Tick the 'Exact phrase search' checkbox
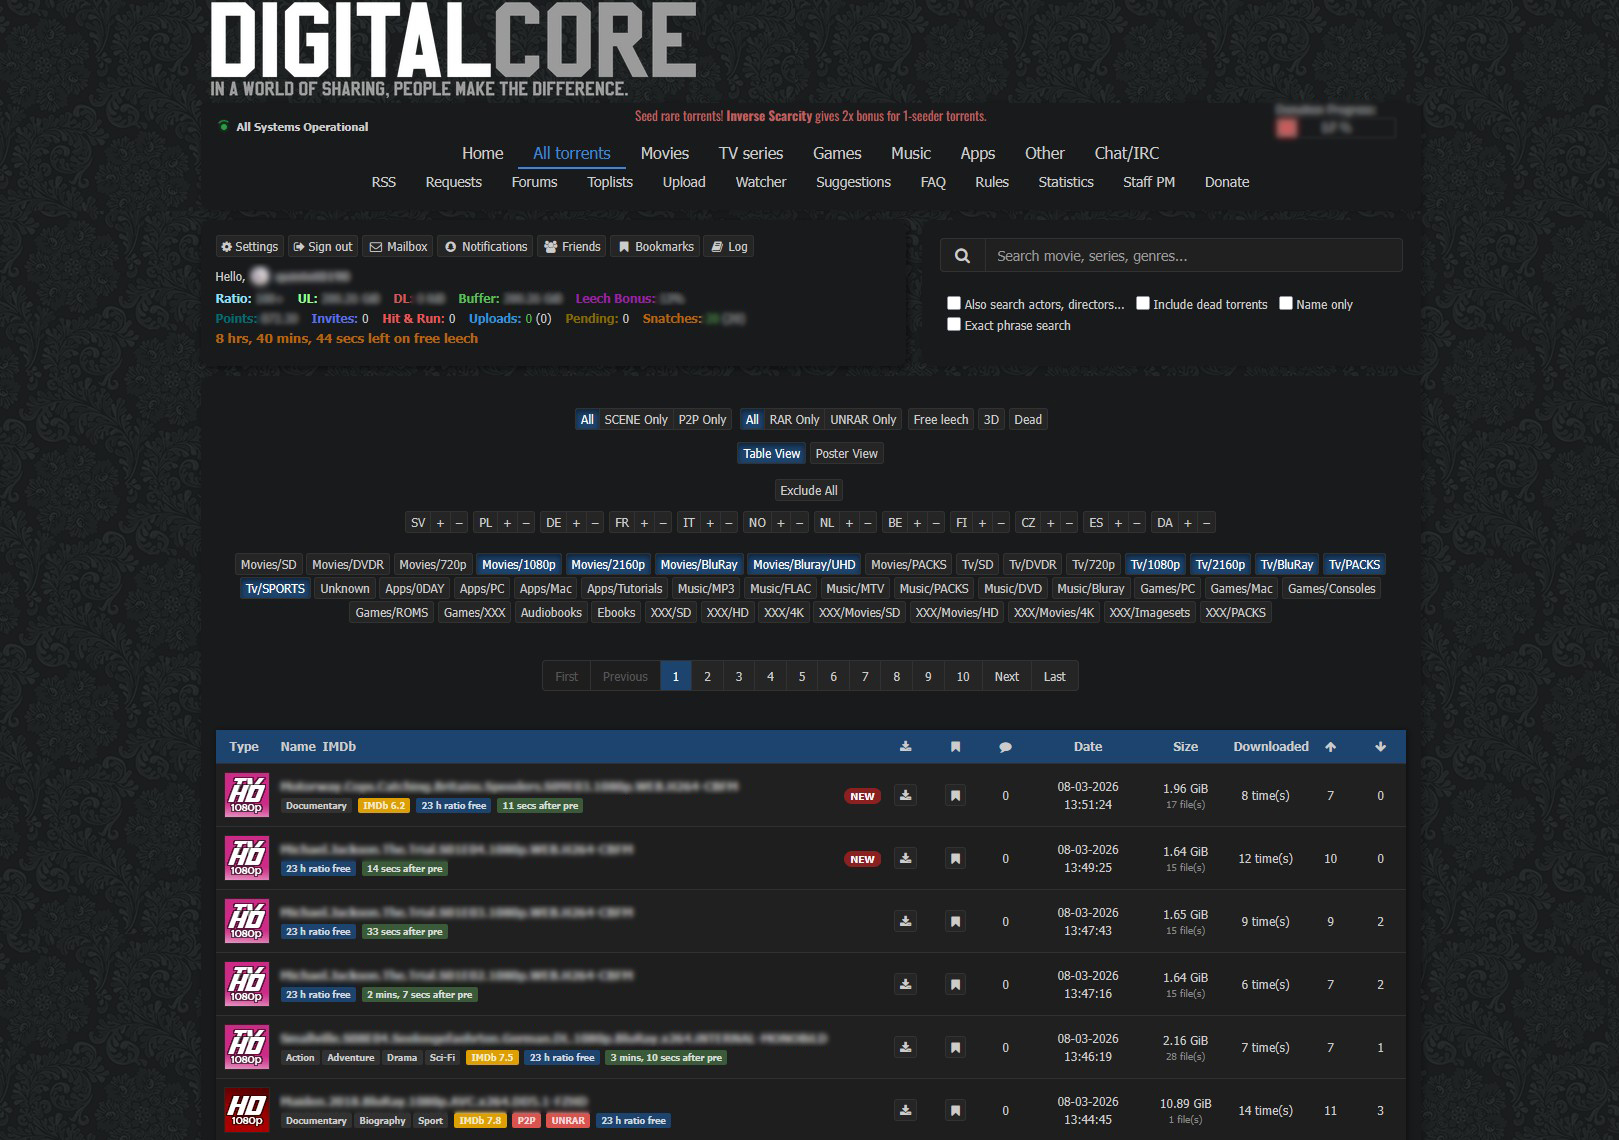The image size is (1619, 1140). [x=954, y=325]
